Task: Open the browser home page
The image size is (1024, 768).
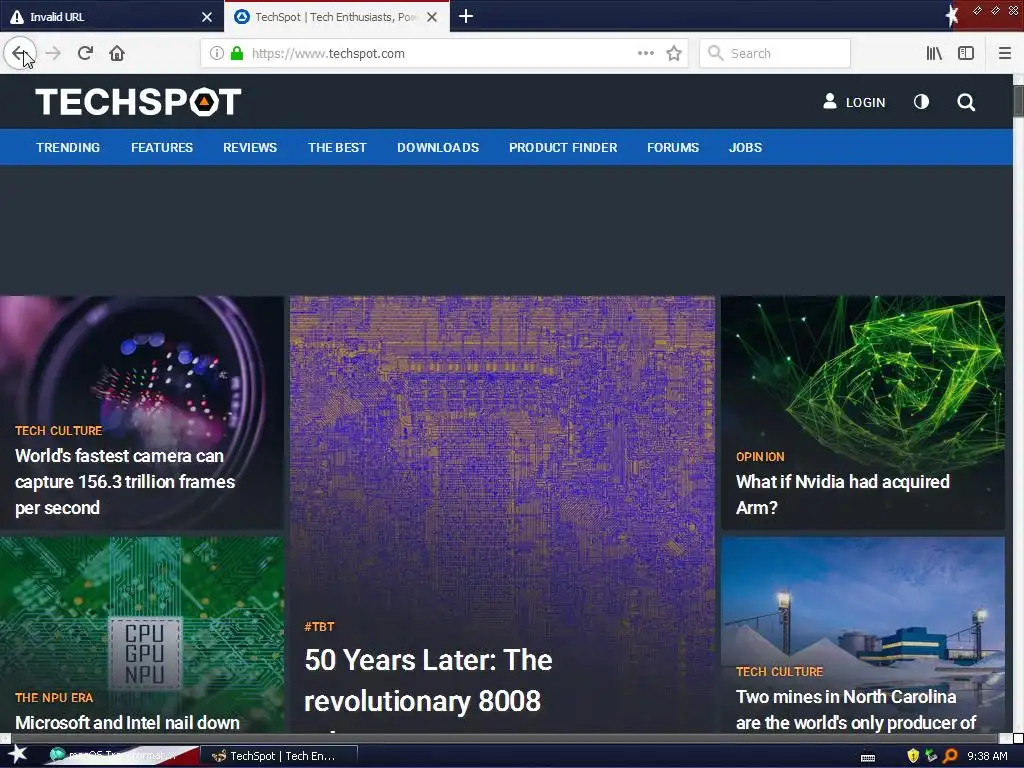Action: [117, 53]
